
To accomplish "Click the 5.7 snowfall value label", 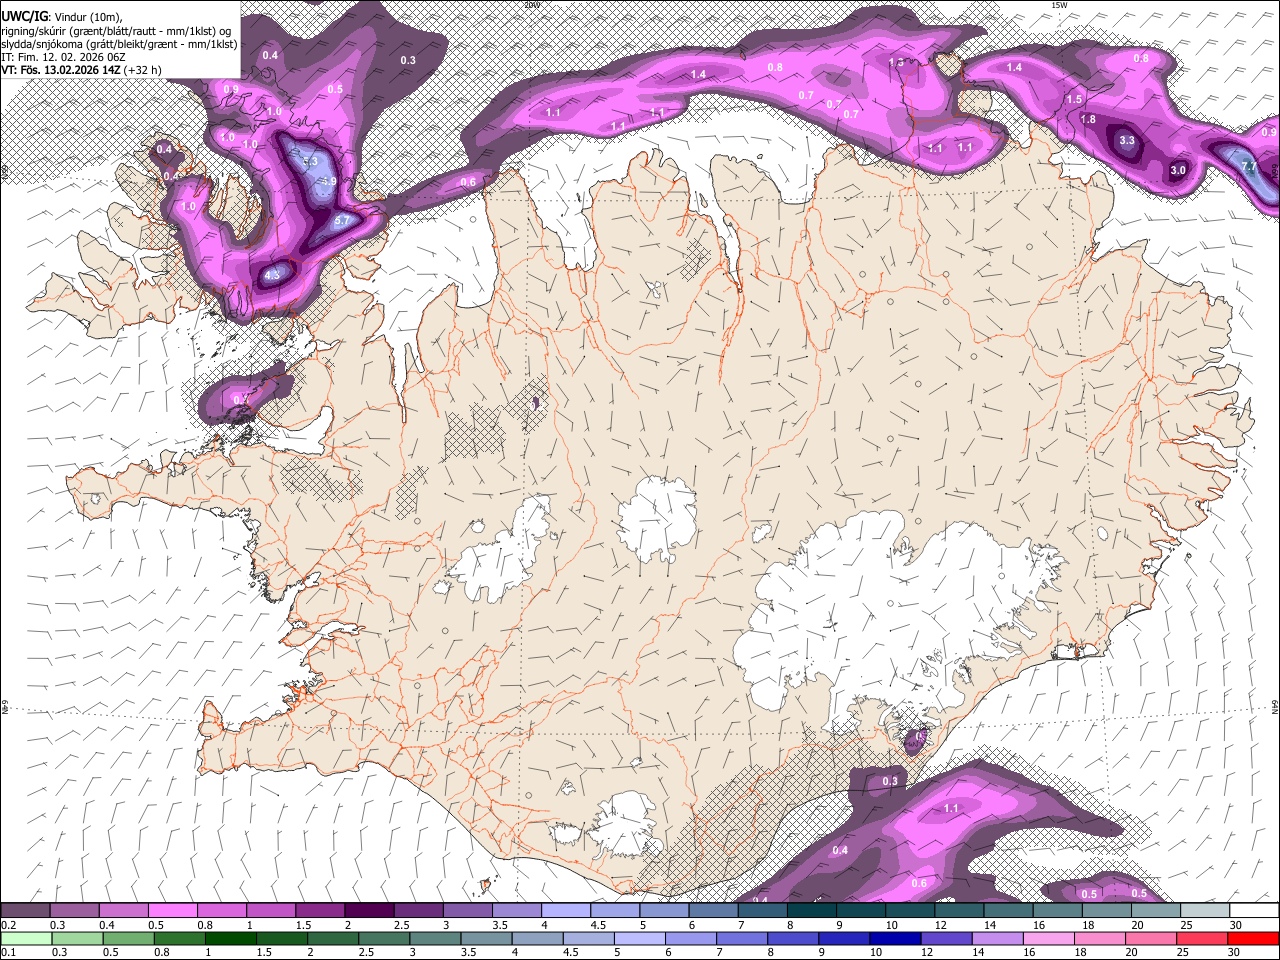I will [x=340, y=221].
